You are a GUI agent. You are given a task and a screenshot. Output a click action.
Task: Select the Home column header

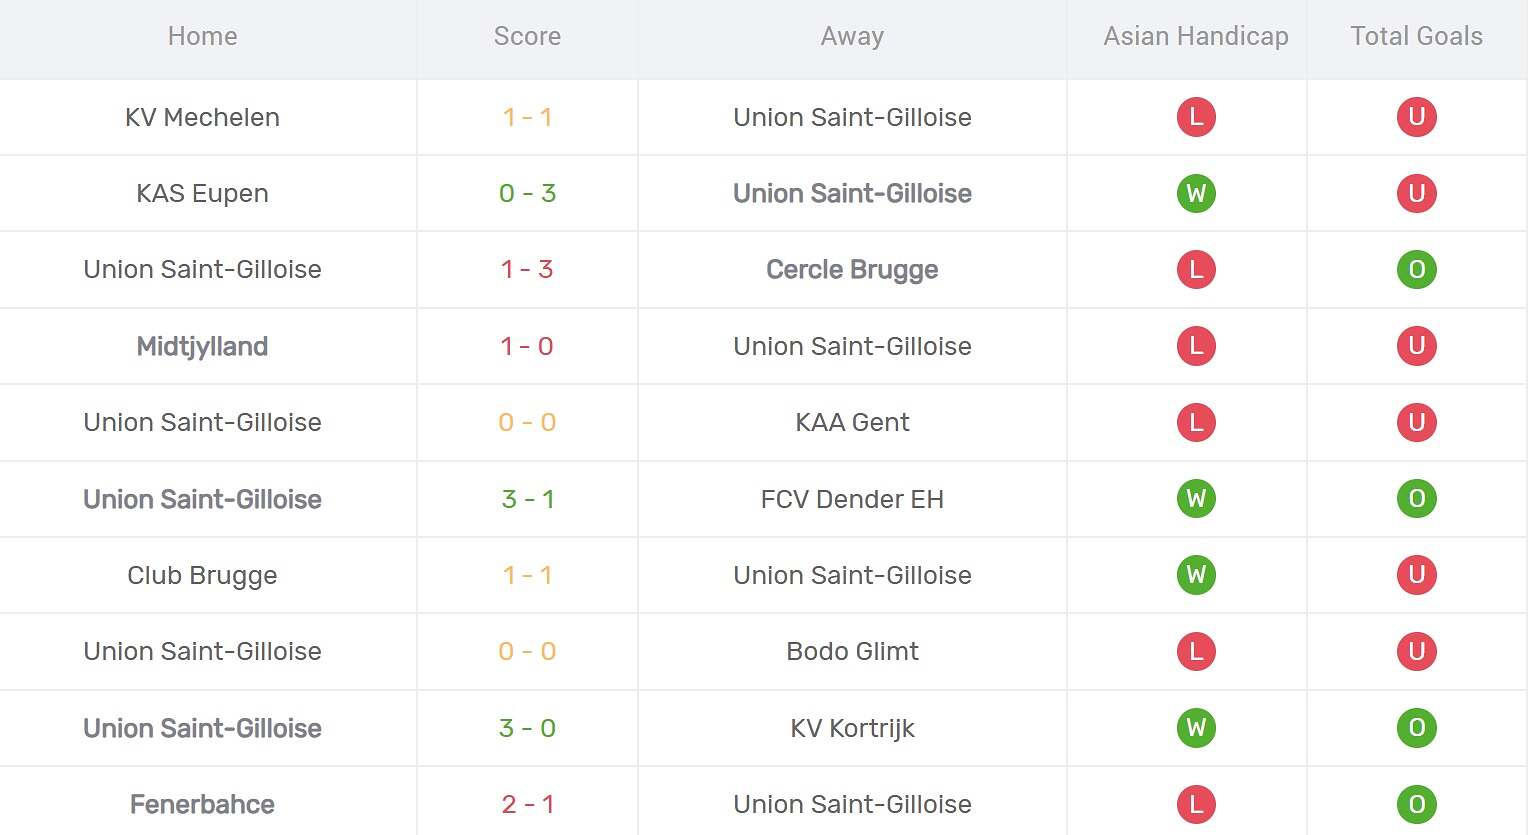tap(203, 37)
